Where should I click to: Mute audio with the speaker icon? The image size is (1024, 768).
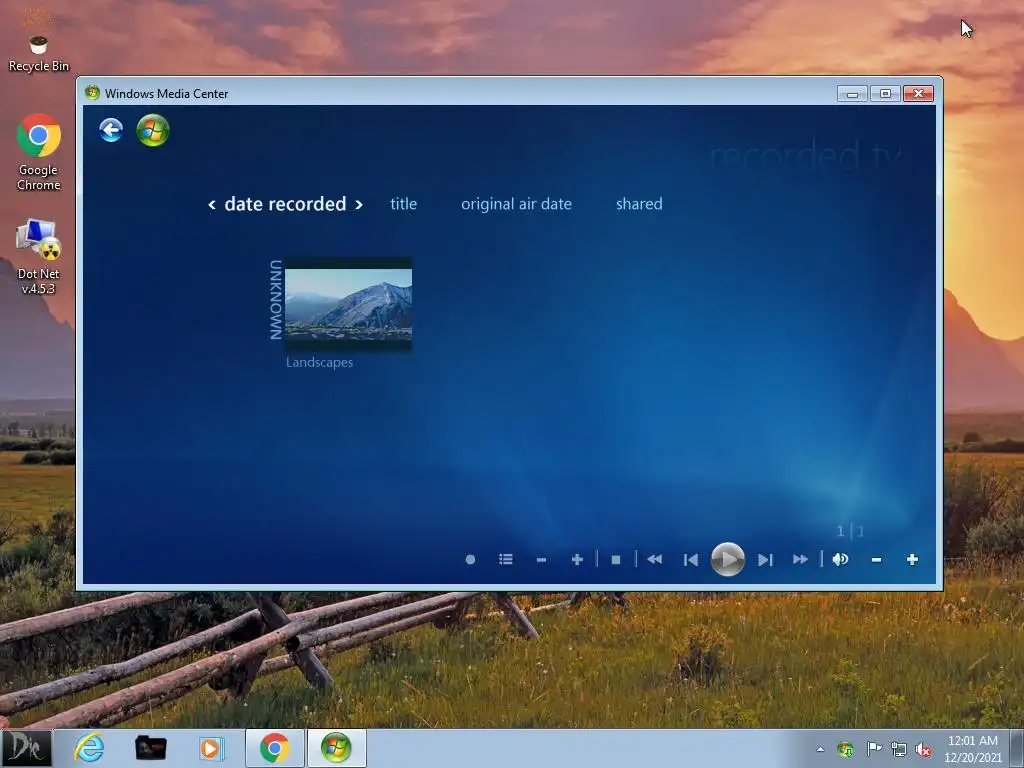click(x=840, y=560)
